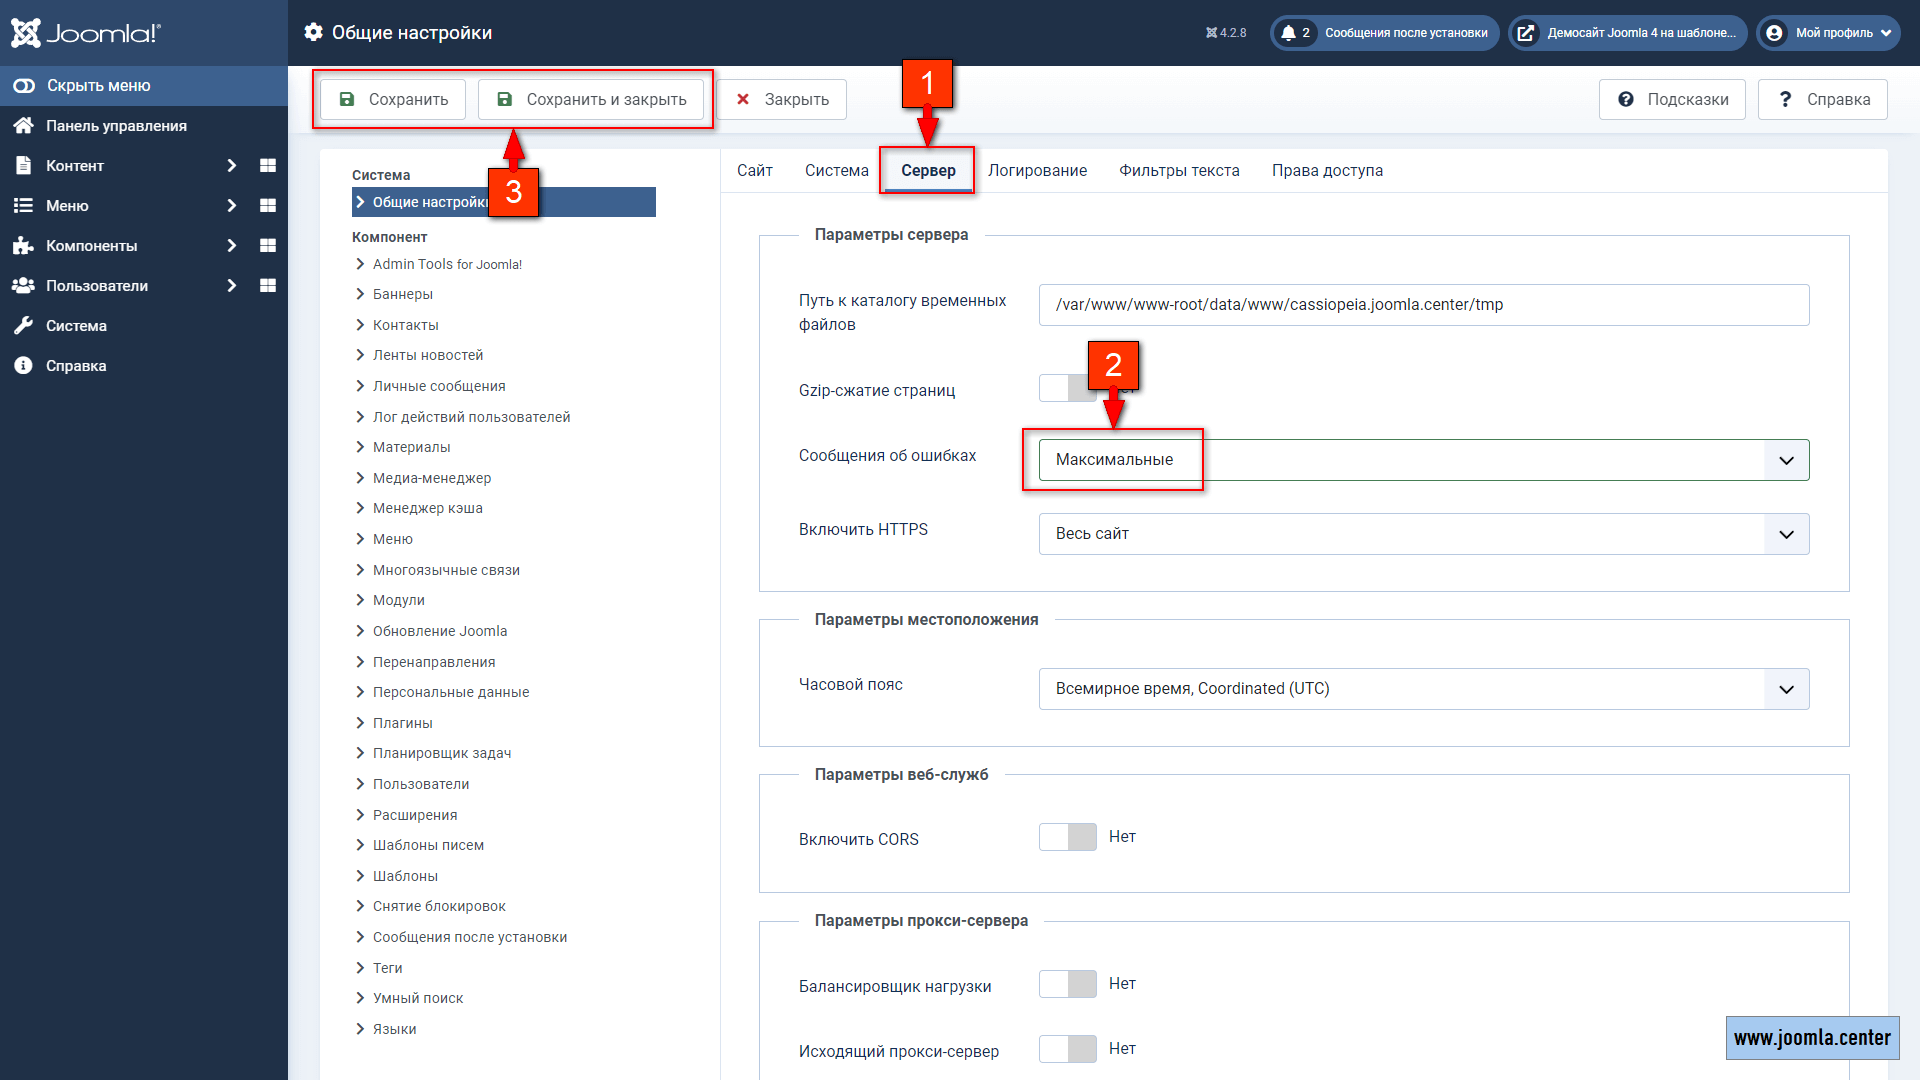Click the Справка toolbar button
The width and height of the screenshot is (1920, 1080).
pyautogui.click(x=1823, y=99)
